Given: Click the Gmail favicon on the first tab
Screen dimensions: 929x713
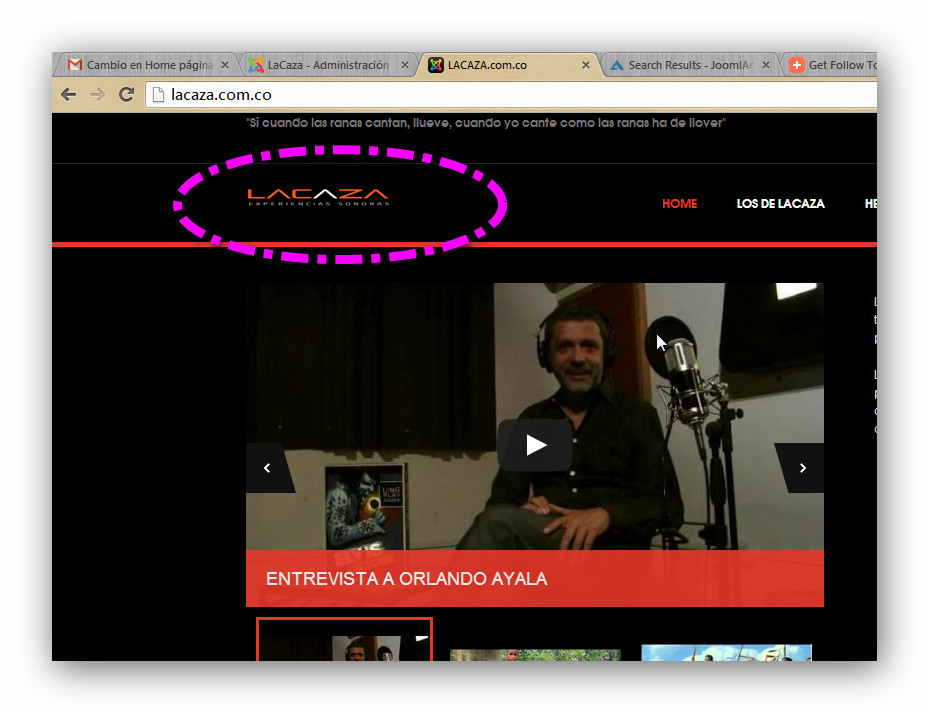Looking at the screenshot, I should (x=75, y=65).
